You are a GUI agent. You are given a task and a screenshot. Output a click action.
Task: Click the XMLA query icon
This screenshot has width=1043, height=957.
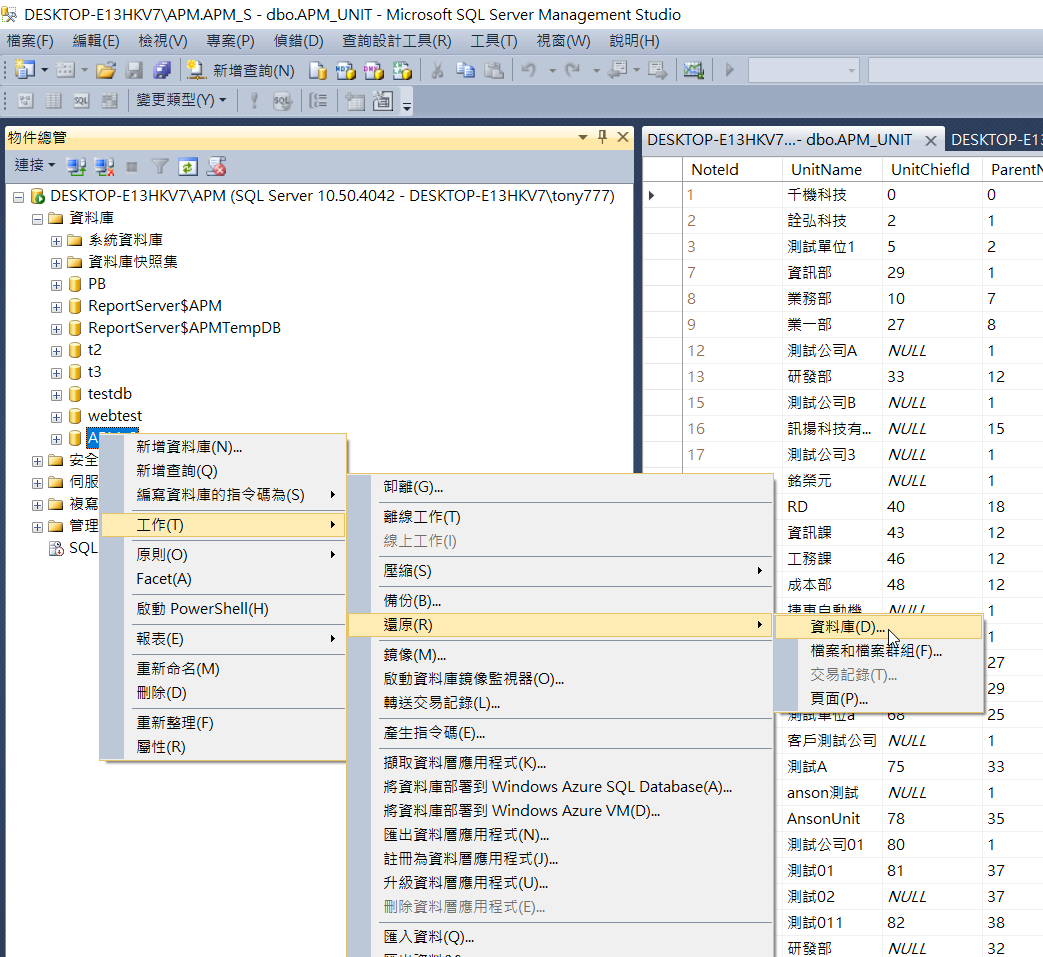coord(402,70)
